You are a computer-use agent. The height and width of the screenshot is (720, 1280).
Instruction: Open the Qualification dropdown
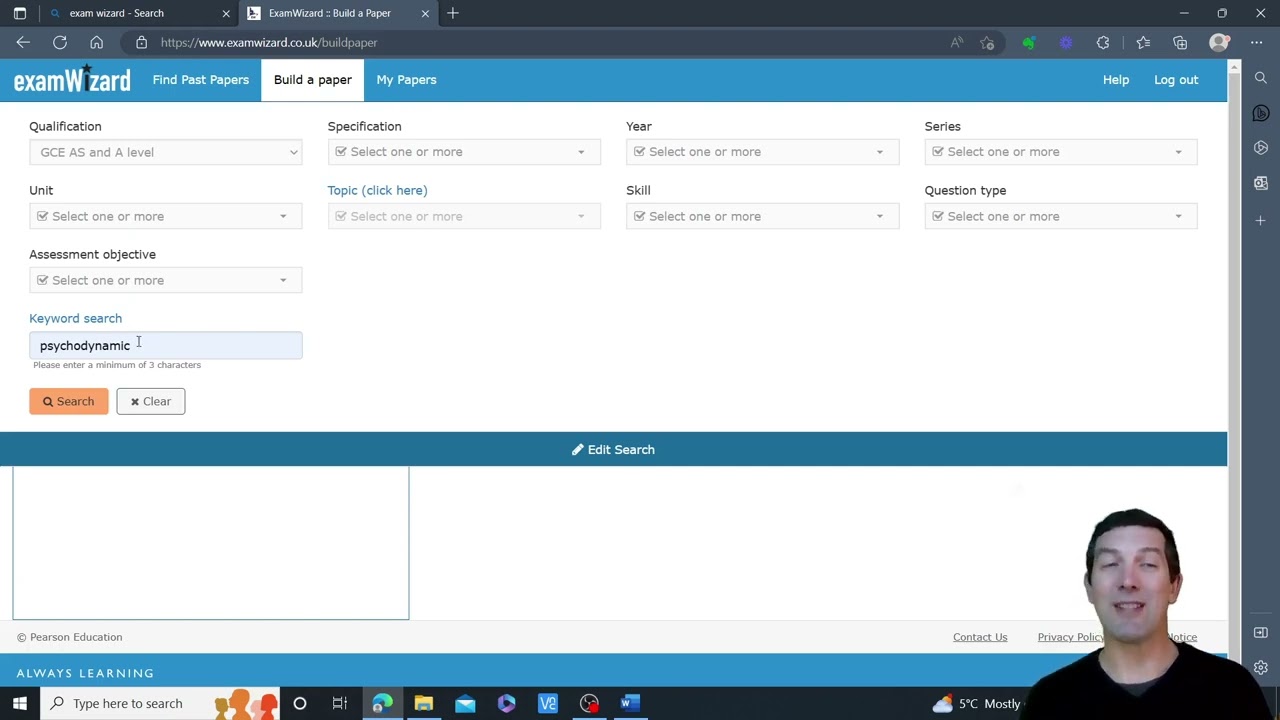click(166, 152)
